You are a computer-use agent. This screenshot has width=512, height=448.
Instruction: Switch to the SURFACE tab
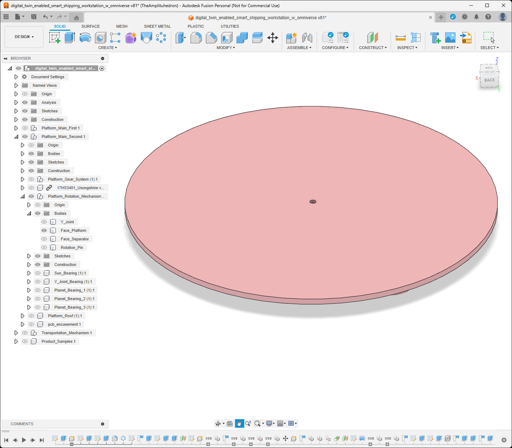[x=90, y=26]
